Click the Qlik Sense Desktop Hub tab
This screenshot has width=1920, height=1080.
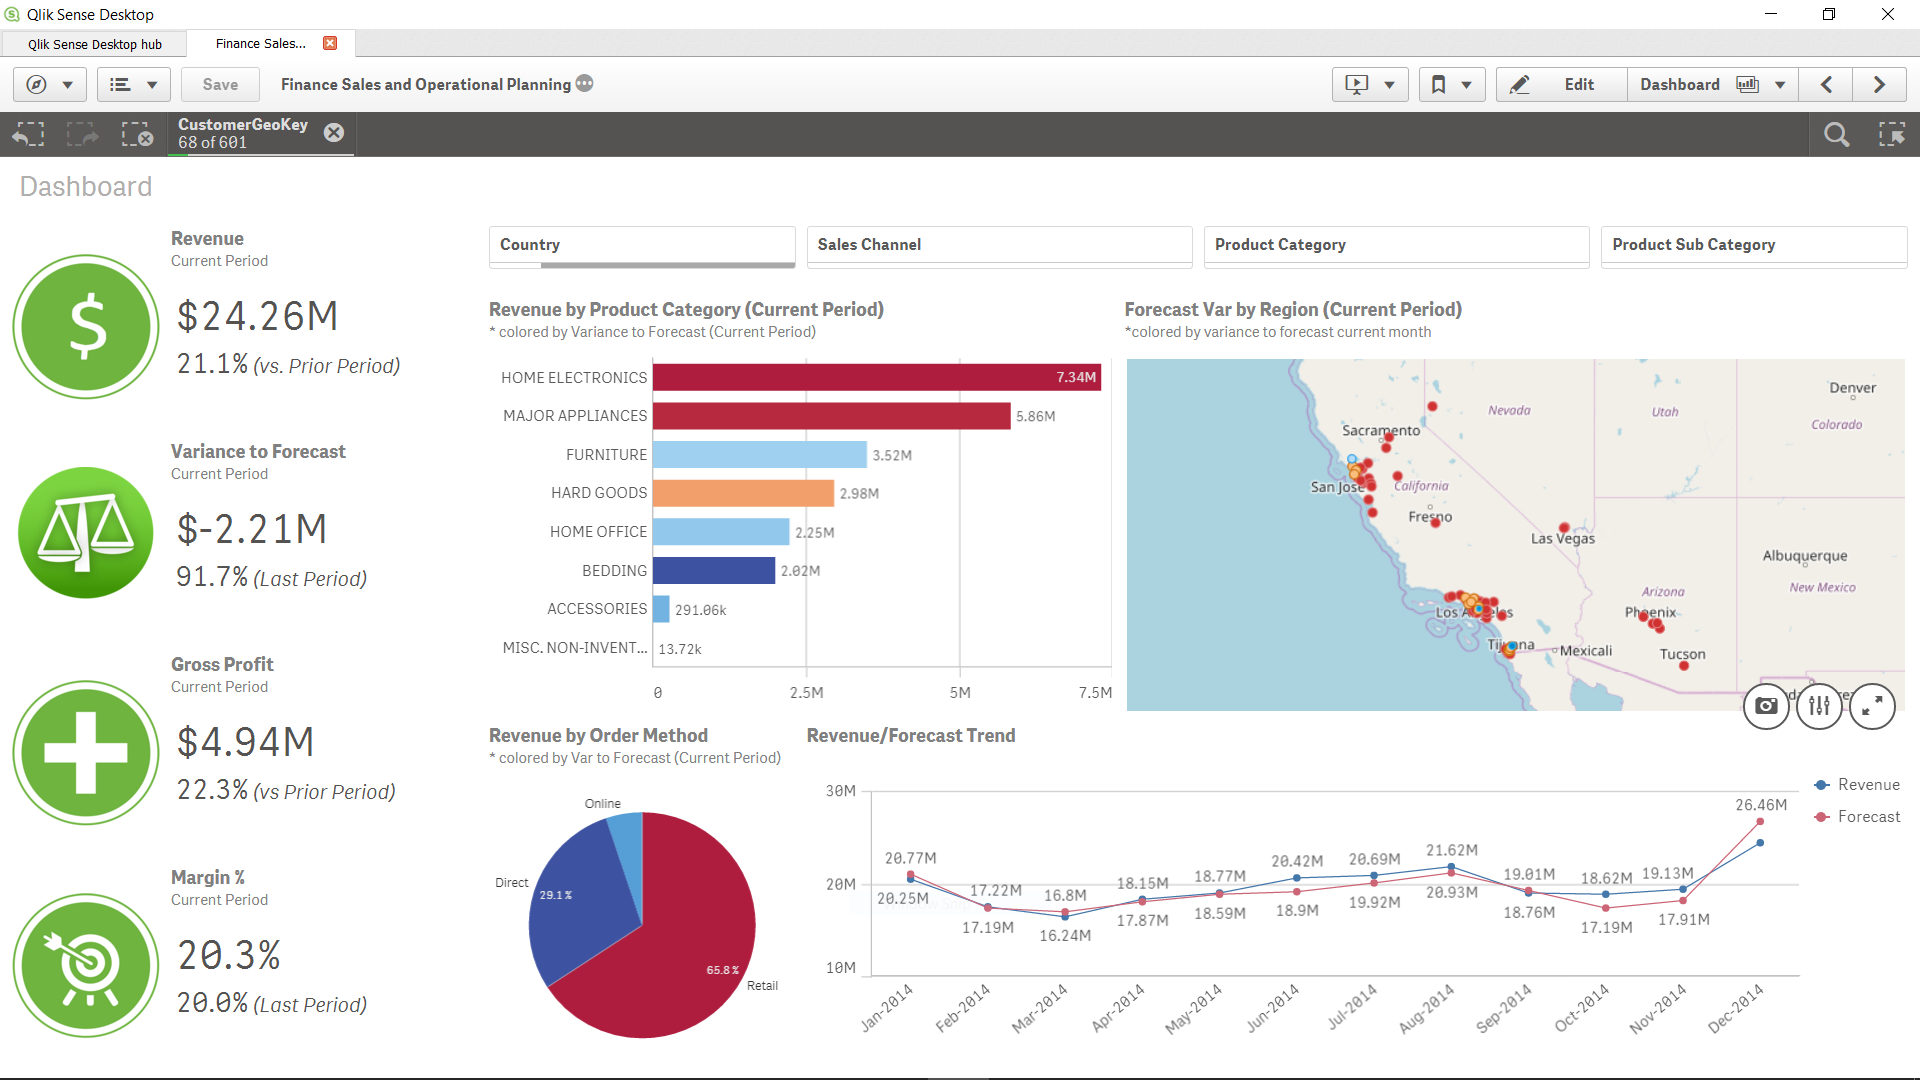point(94,44)
